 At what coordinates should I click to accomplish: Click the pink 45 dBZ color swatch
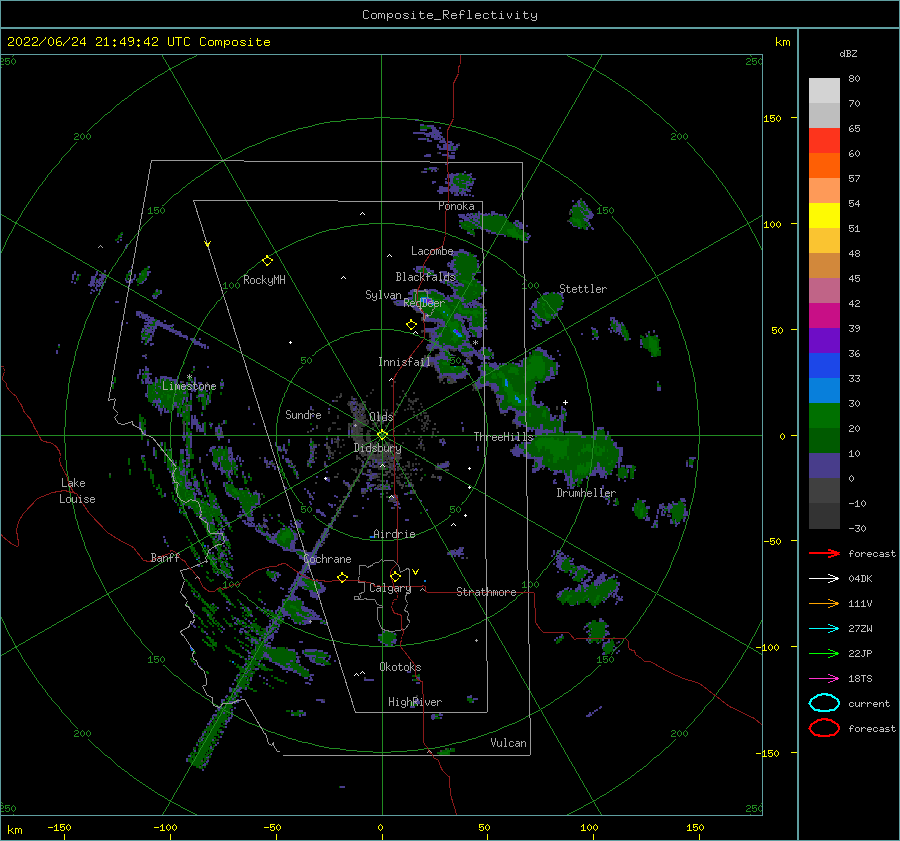824,290
